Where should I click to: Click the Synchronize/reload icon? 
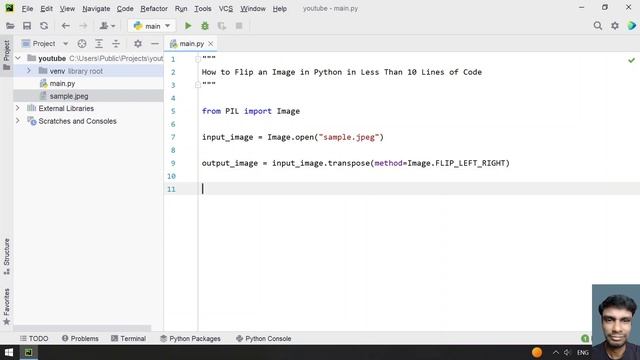[x=44, y=26]
